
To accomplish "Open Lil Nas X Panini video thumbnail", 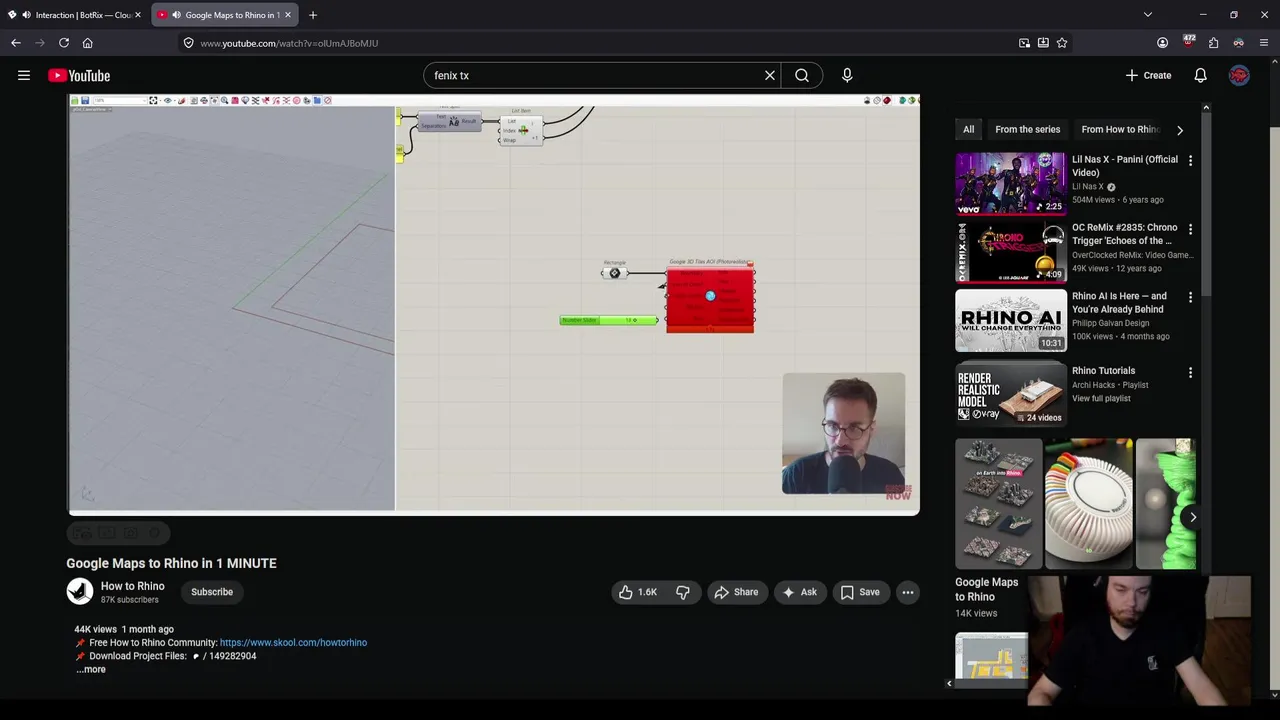I will click(x=1010, y=184).
